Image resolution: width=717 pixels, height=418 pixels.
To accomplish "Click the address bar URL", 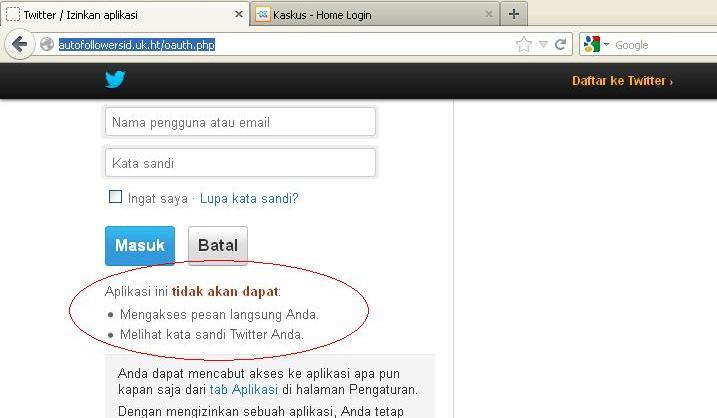I will (137, 45).
